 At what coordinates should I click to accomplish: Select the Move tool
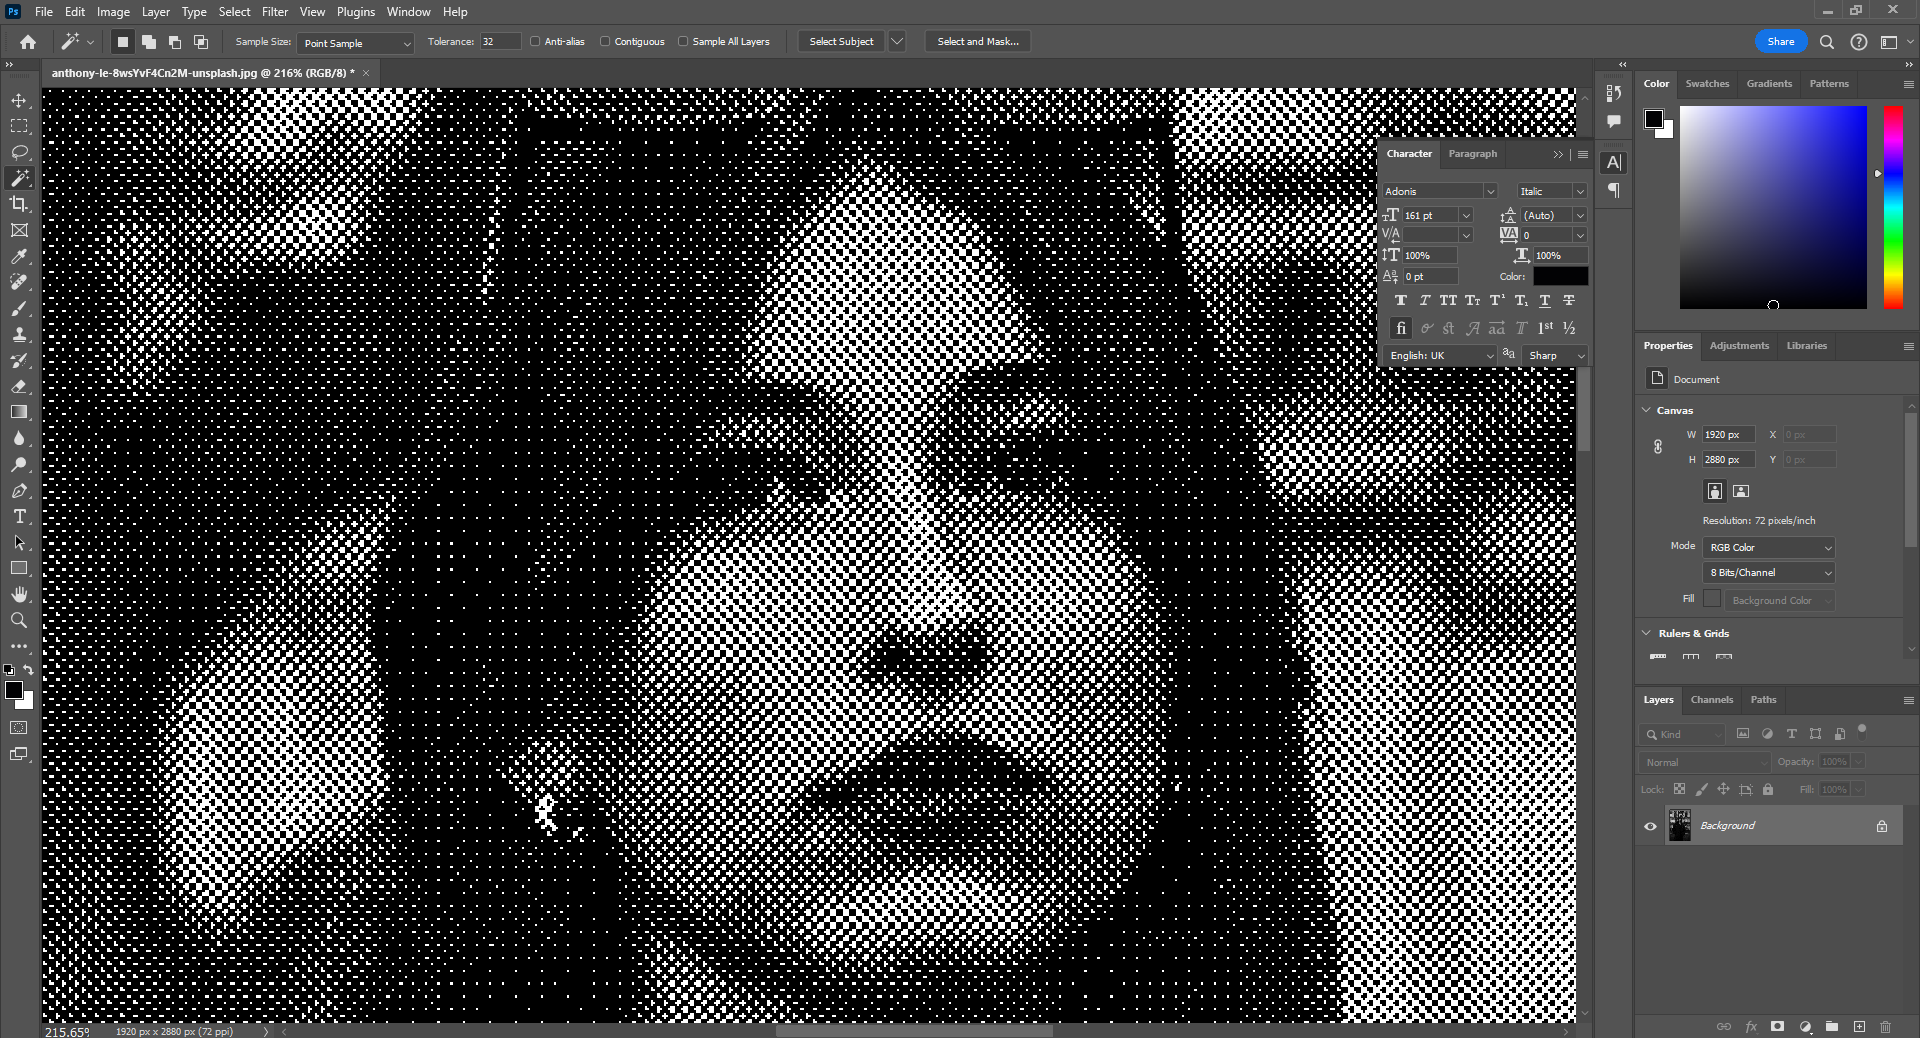(x=19, y=100)
